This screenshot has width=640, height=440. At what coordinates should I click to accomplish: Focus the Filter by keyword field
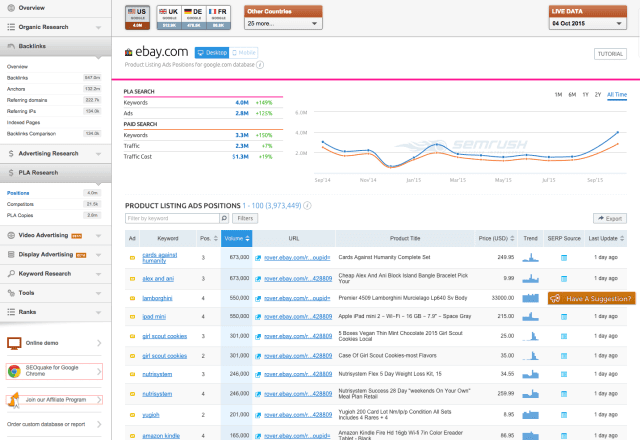pos(172,218)
